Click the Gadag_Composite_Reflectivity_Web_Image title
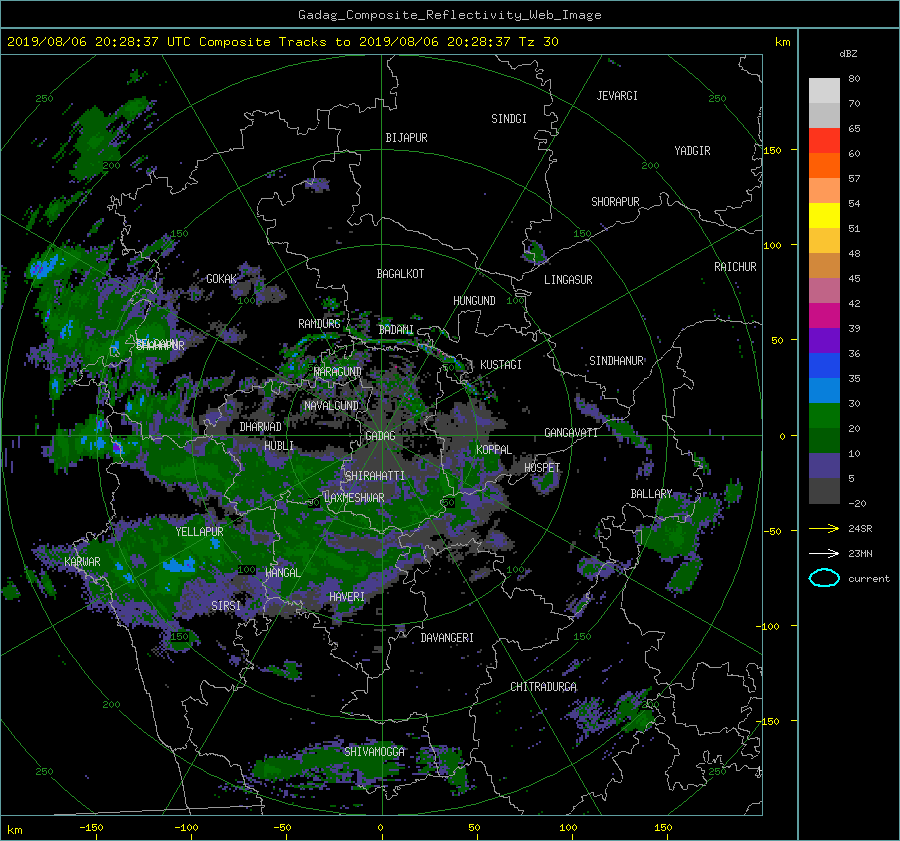Screen dimensions: 900x841 coord(449,15)
